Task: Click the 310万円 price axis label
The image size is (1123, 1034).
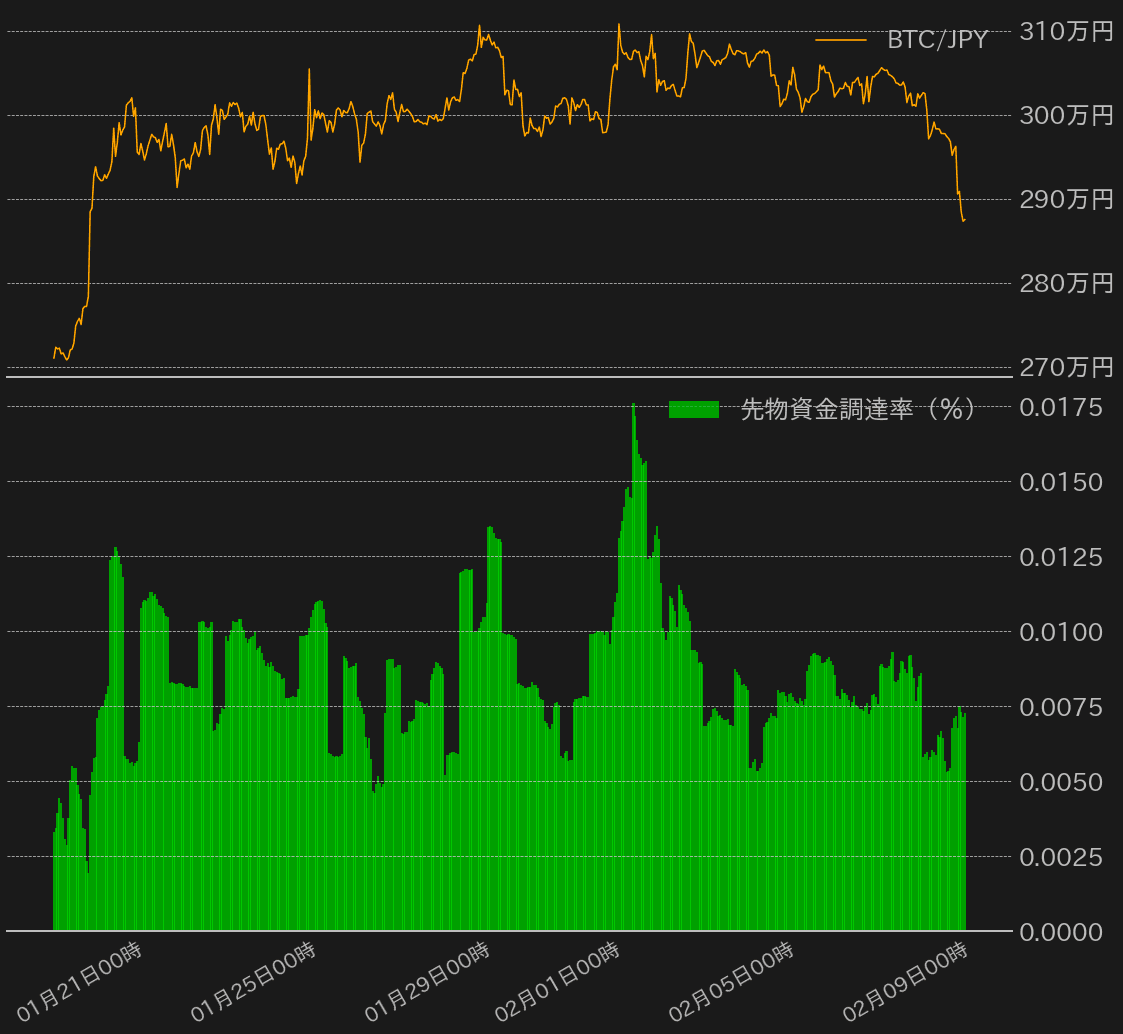Action: (x=1065, y=32)
